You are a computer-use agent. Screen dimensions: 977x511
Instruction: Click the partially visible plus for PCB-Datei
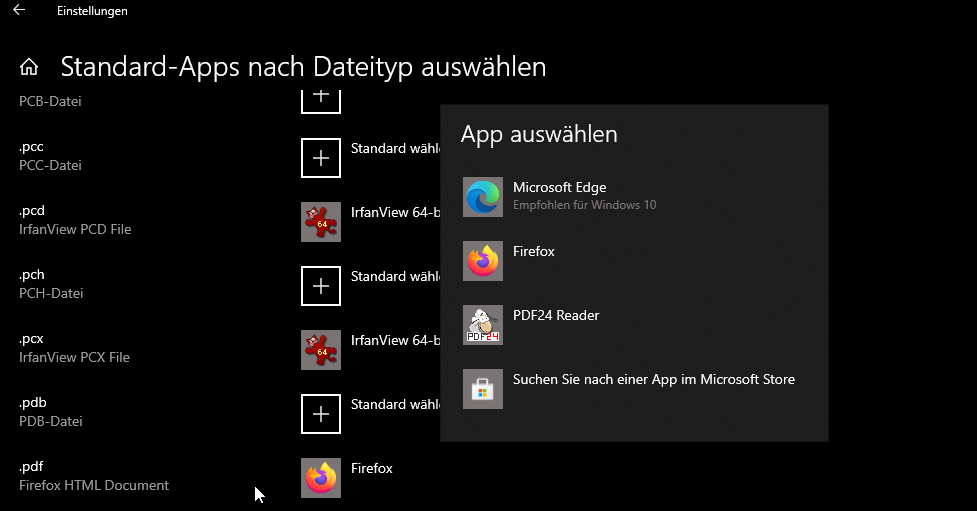[321, 102]
